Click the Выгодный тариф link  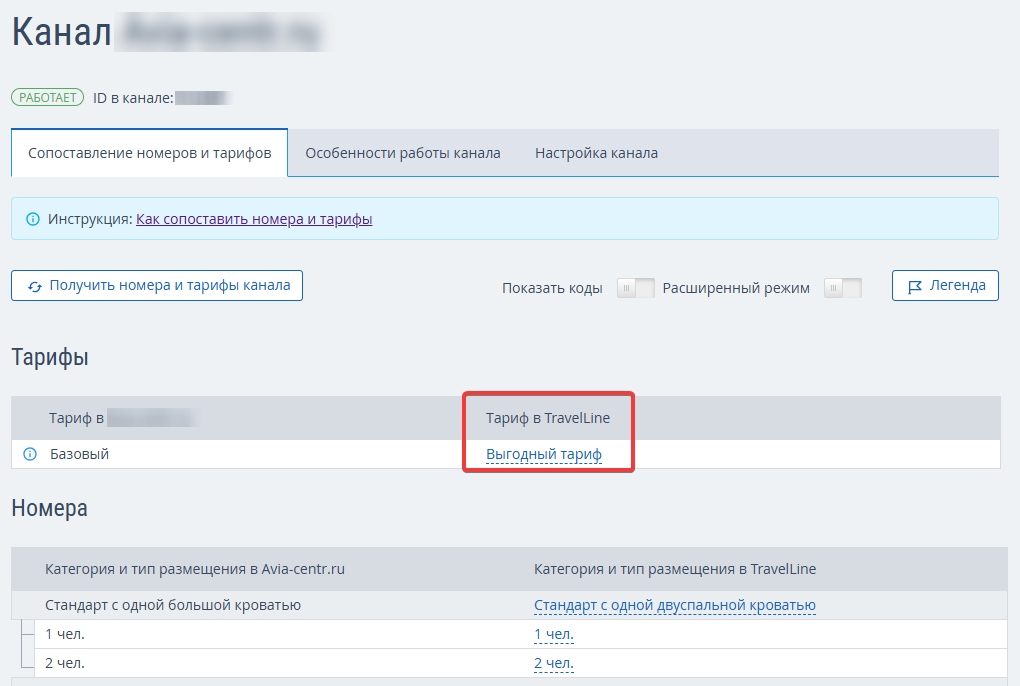[x=544, y=454]
